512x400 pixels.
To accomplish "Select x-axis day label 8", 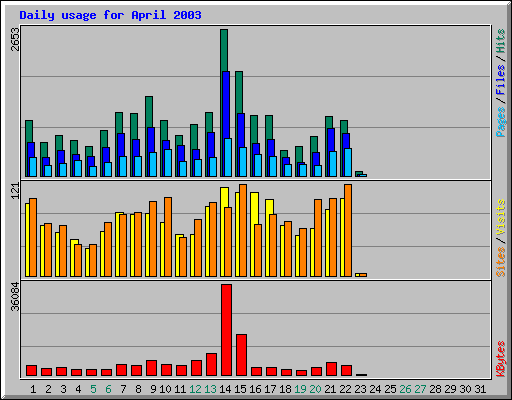I will (x=138, y=389).
